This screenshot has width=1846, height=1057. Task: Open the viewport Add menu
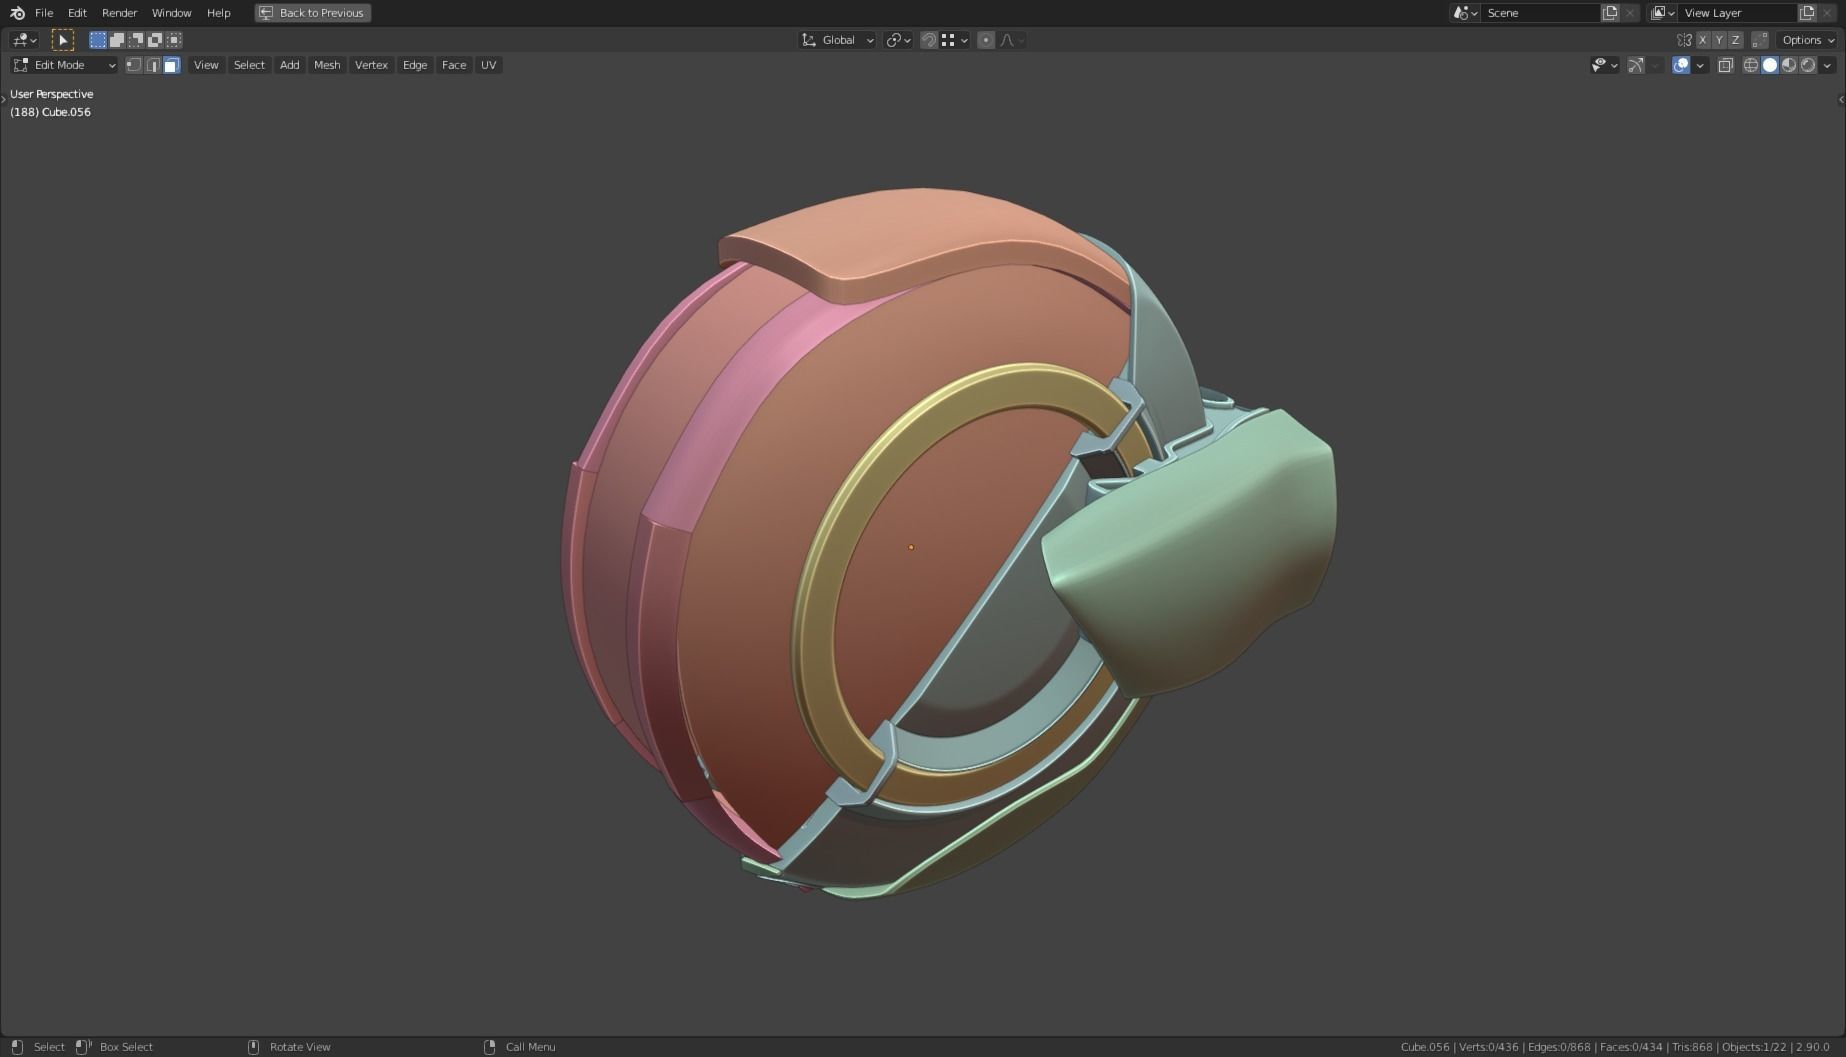(x=289, y=65)
